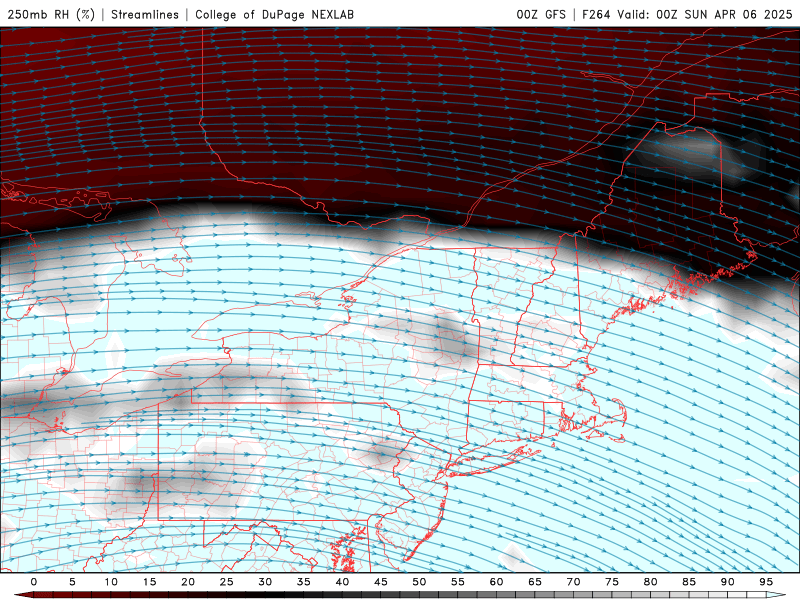Click the '0' colorbar value label

point(34,582)
